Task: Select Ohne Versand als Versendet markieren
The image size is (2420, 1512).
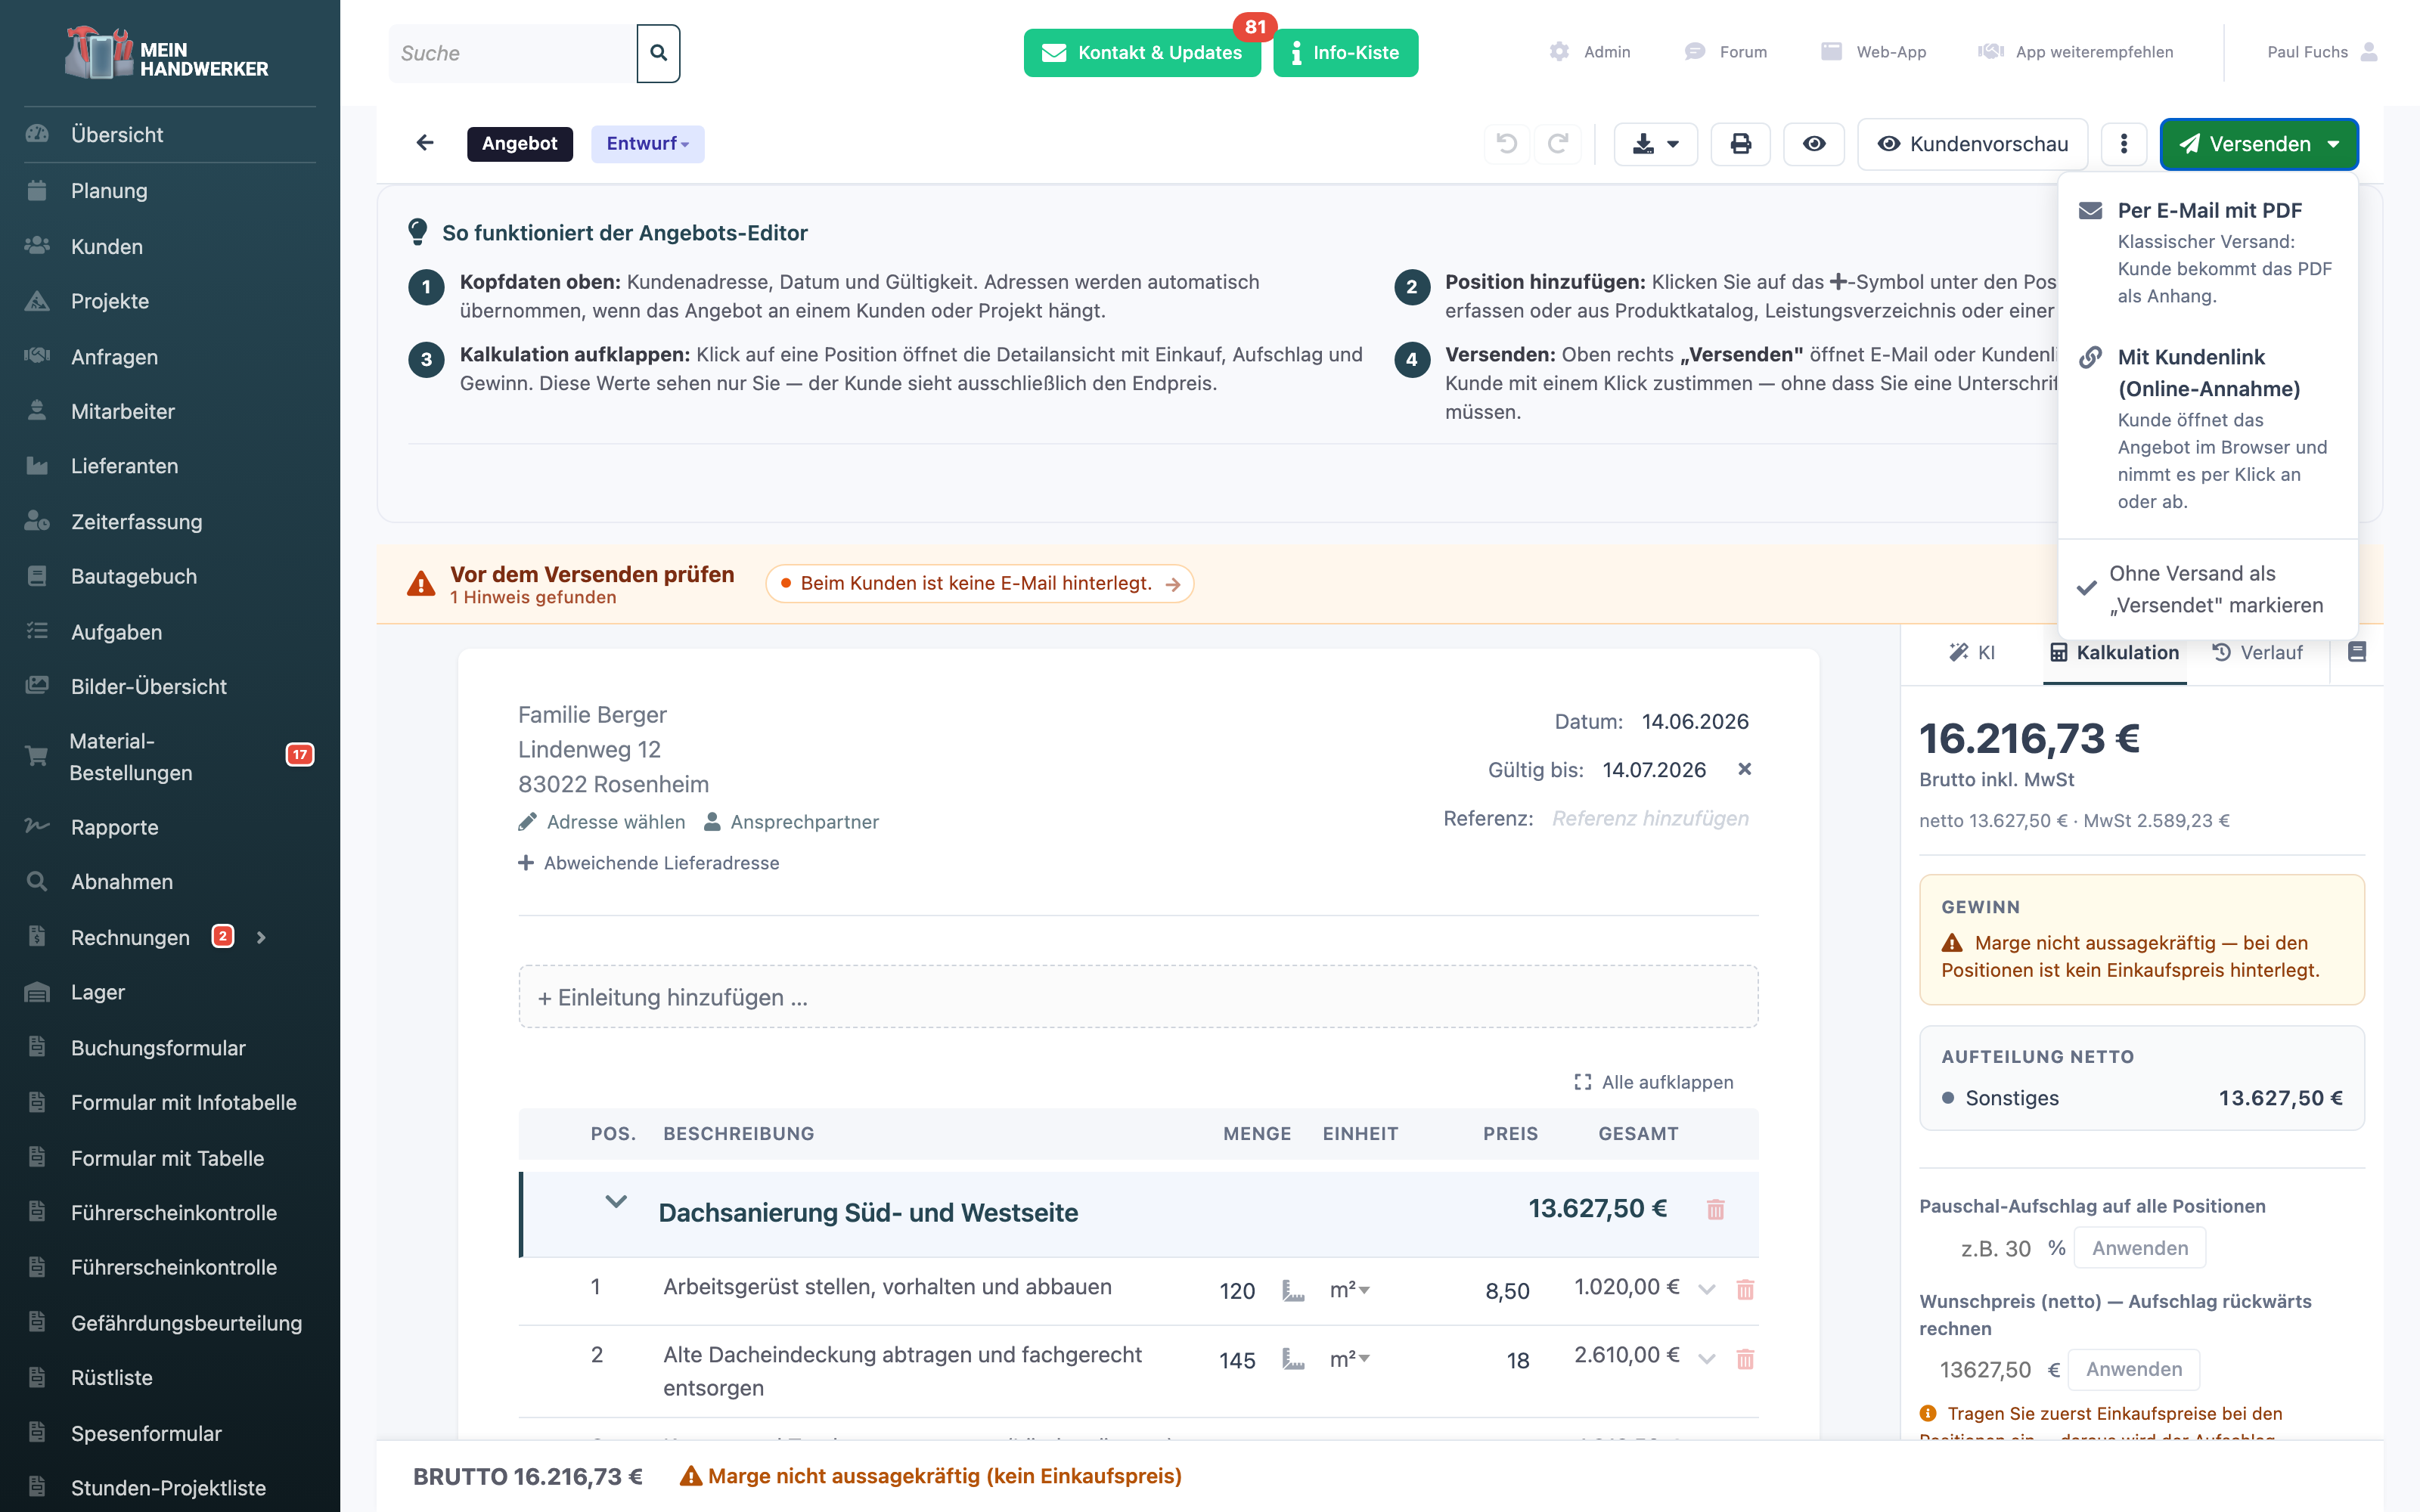Action: click(x=2208, y=589)
